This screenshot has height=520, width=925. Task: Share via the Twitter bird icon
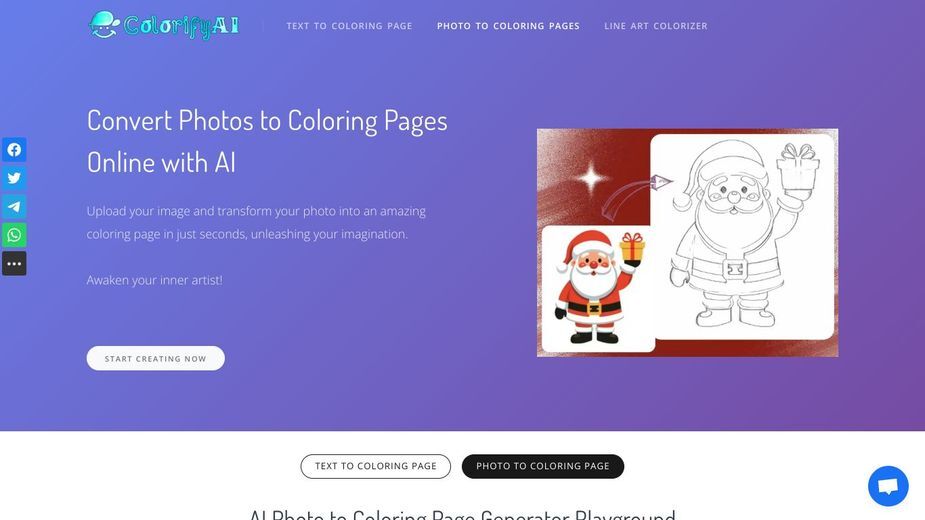click(x=14, y=178)
